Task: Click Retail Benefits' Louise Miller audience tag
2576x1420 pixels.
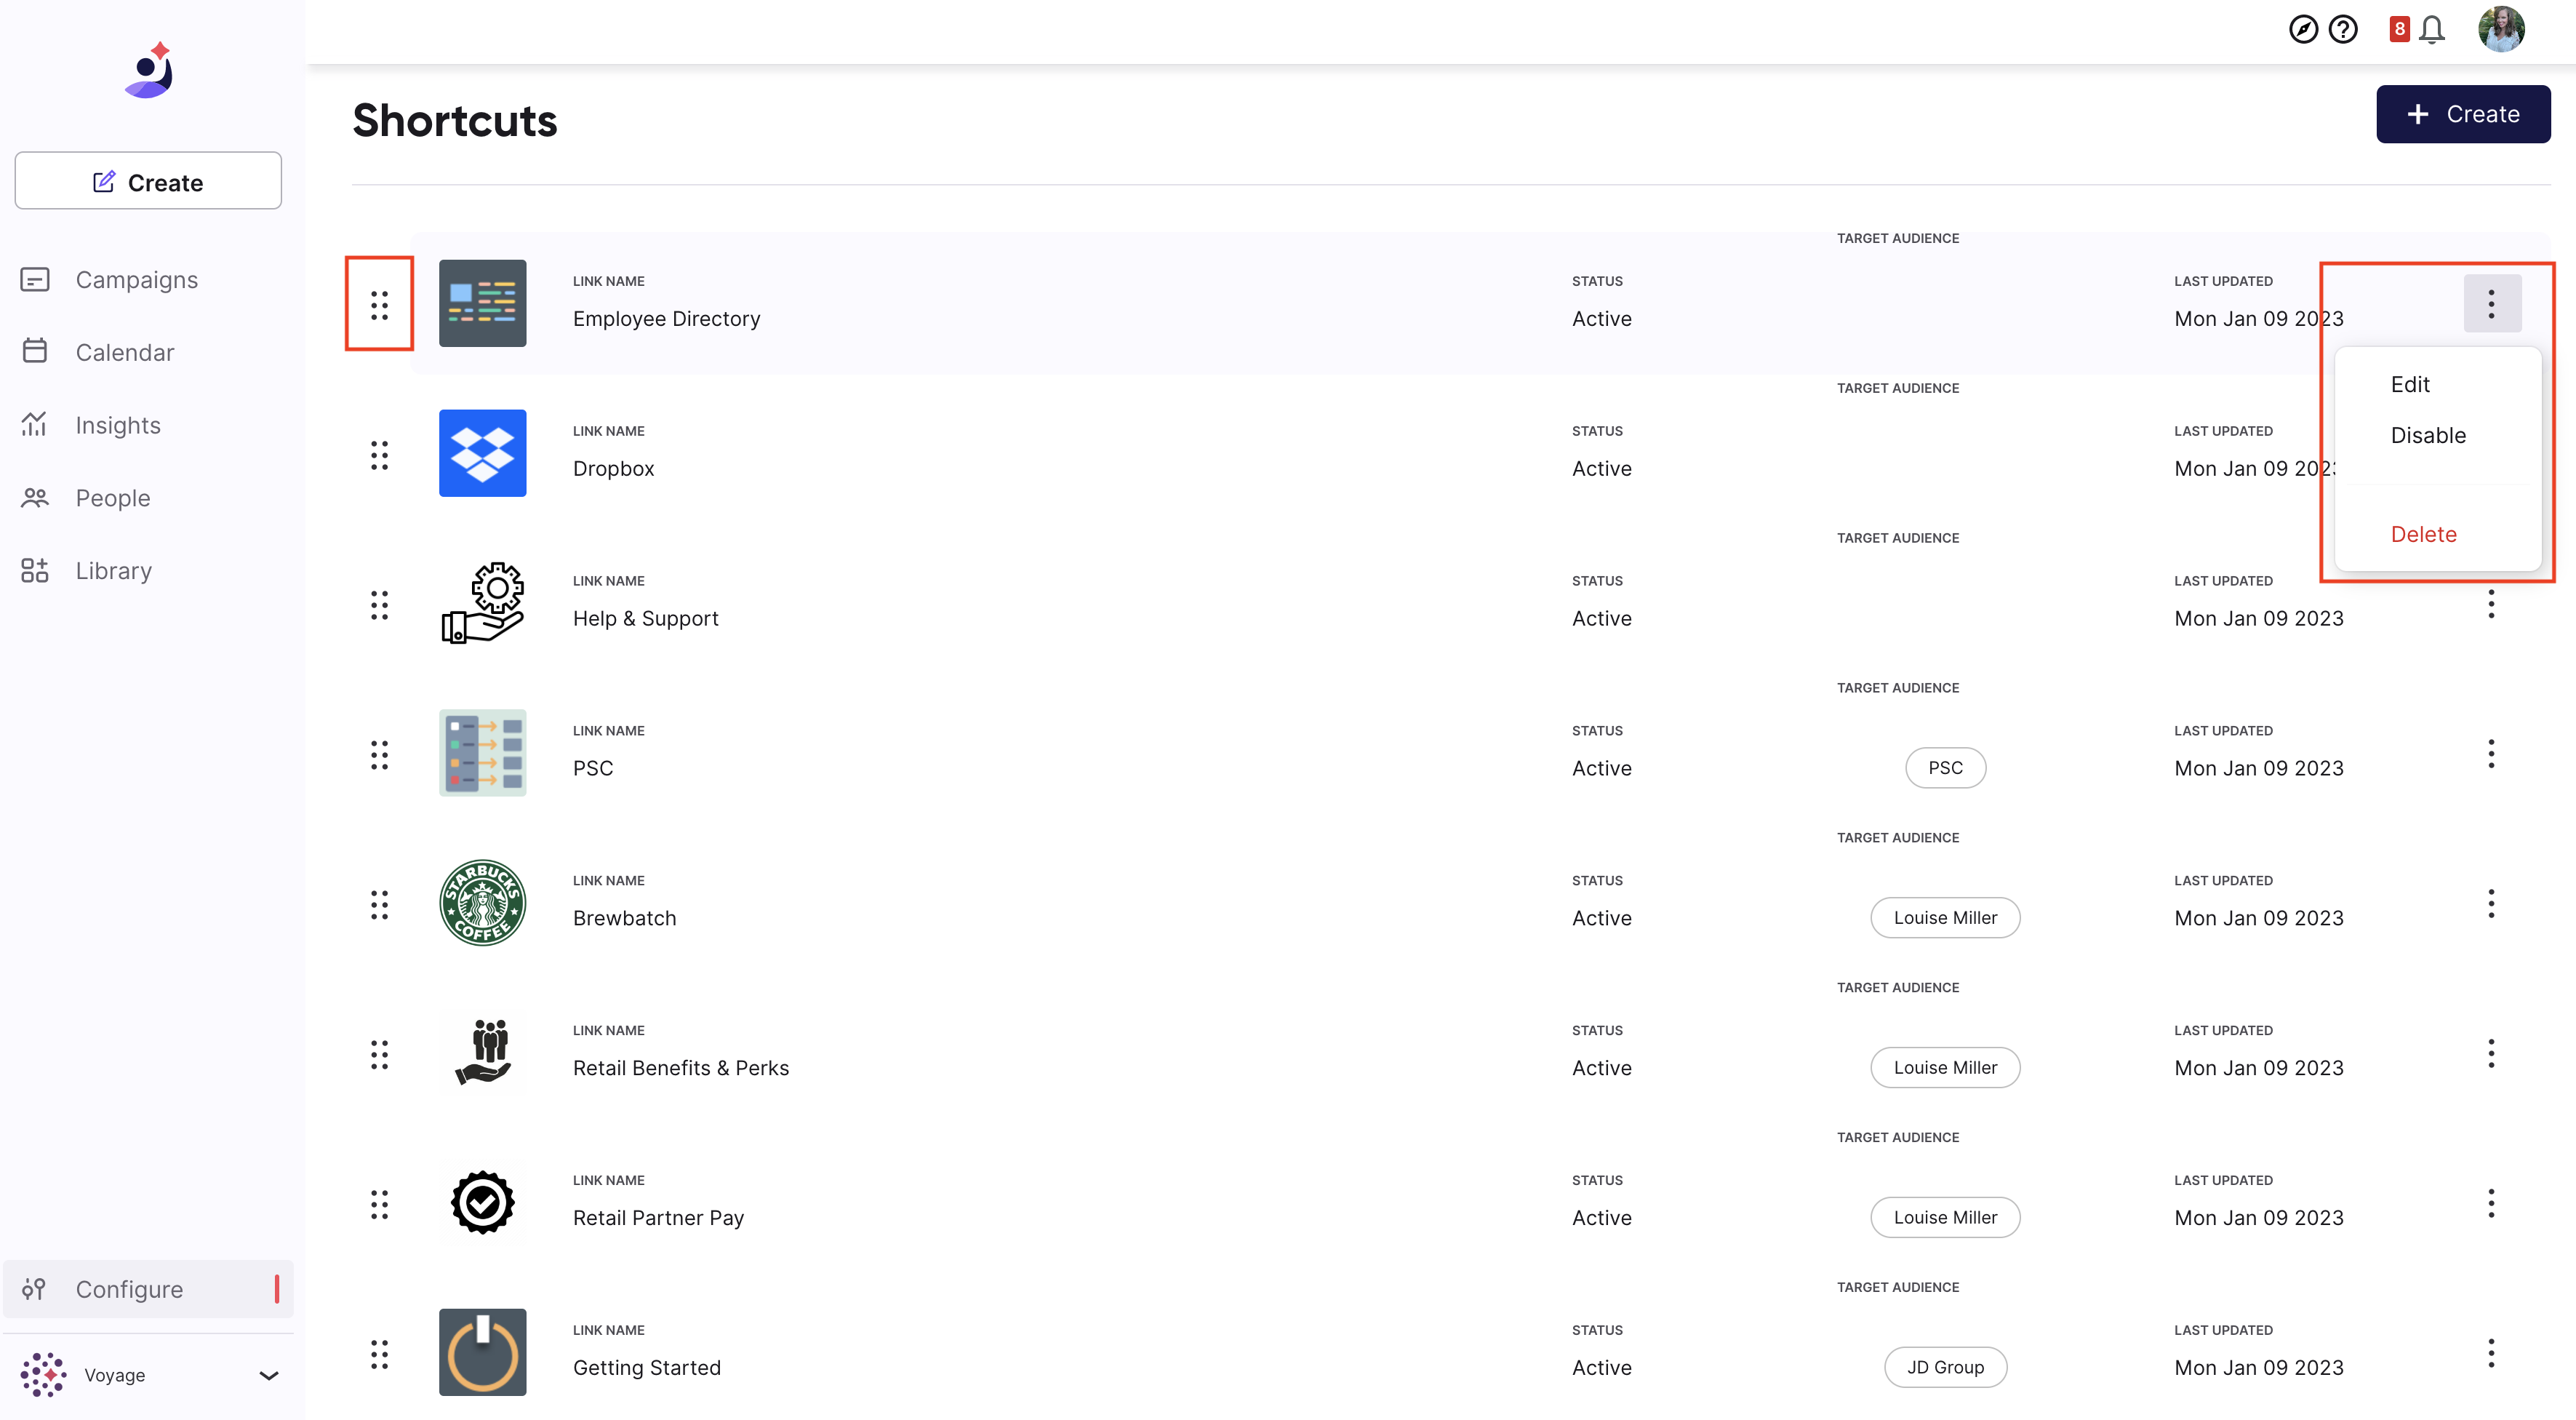Action: 1945,1068
